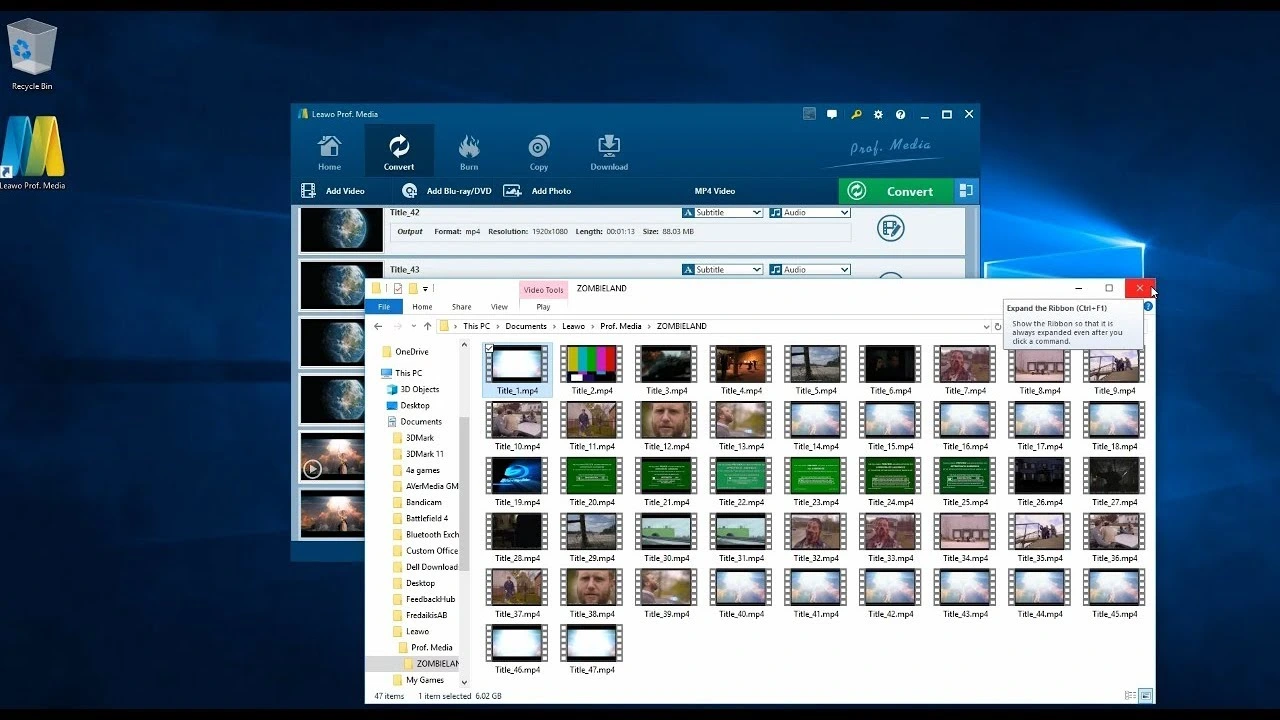This screenshot has width=1280, height=720.
Task: Open the Download module in Leawo
Action: (x=609, y=152)
